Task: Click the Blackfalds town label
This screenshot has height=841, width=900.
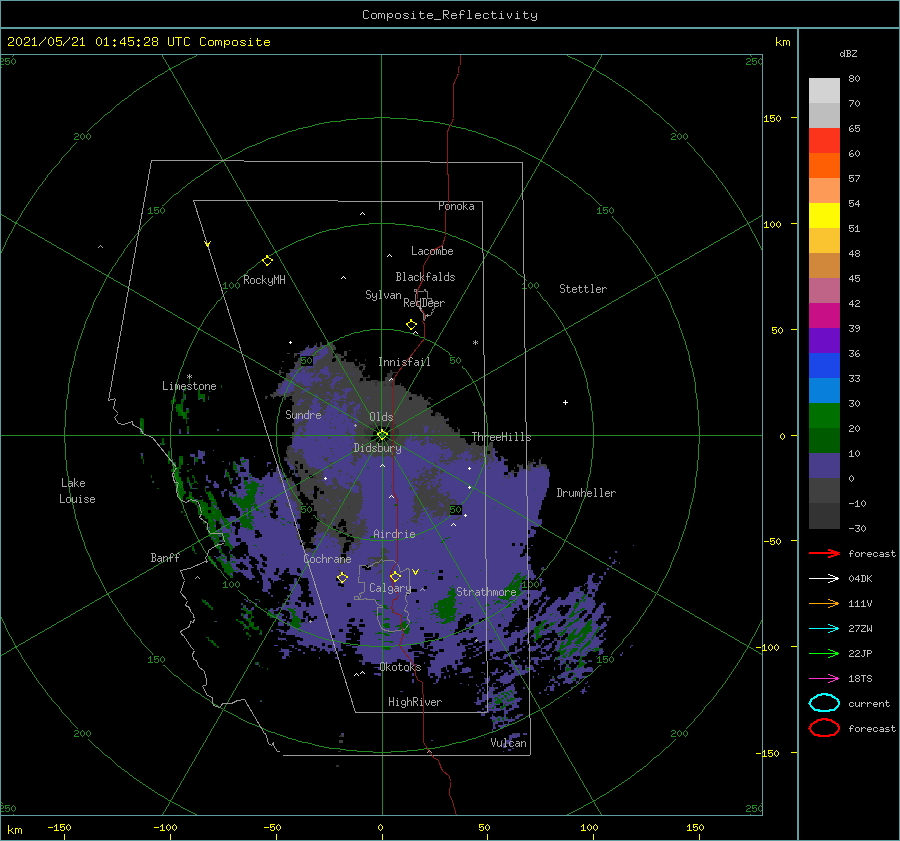Action: tap(425, 277)
